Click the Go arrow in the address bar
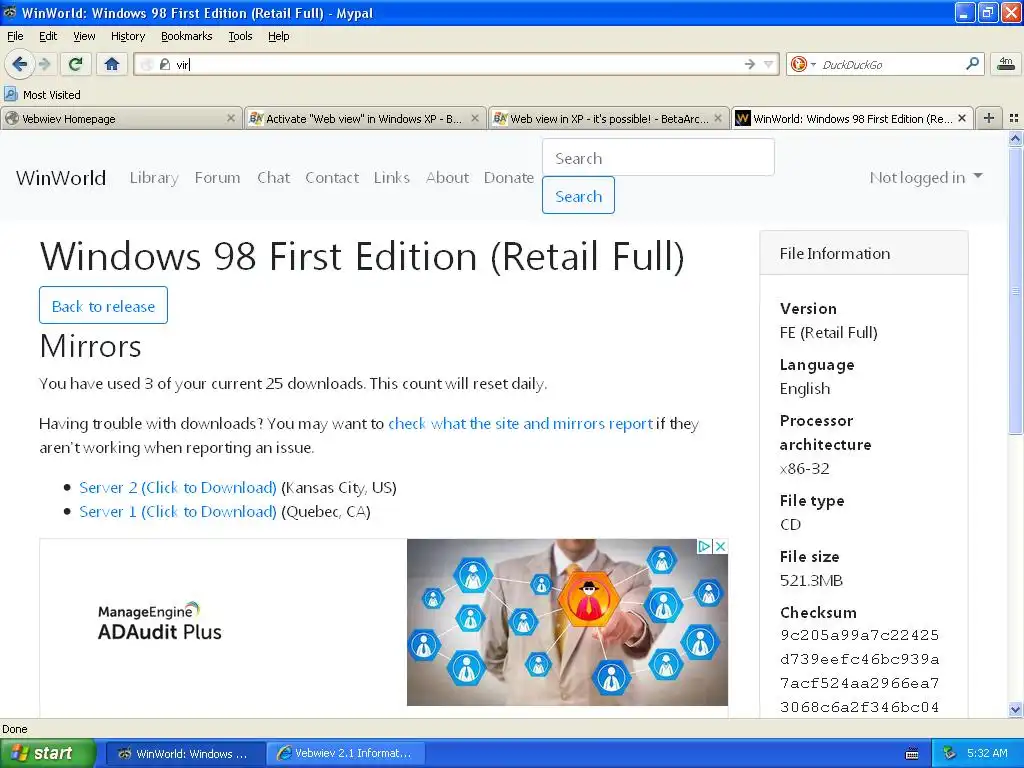 pyautogui.click(x=750, y=64)
